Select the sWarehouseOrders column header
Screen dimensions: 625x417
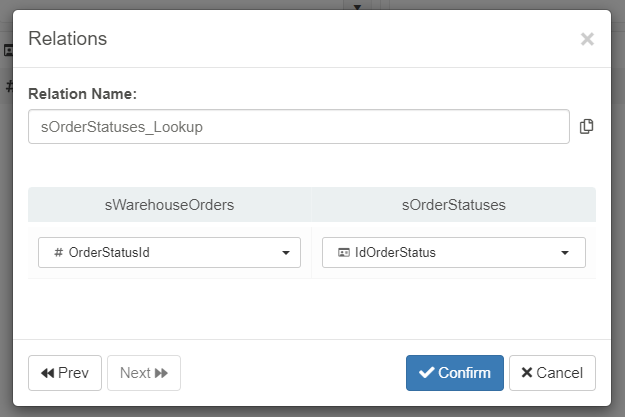coord(169,204)
